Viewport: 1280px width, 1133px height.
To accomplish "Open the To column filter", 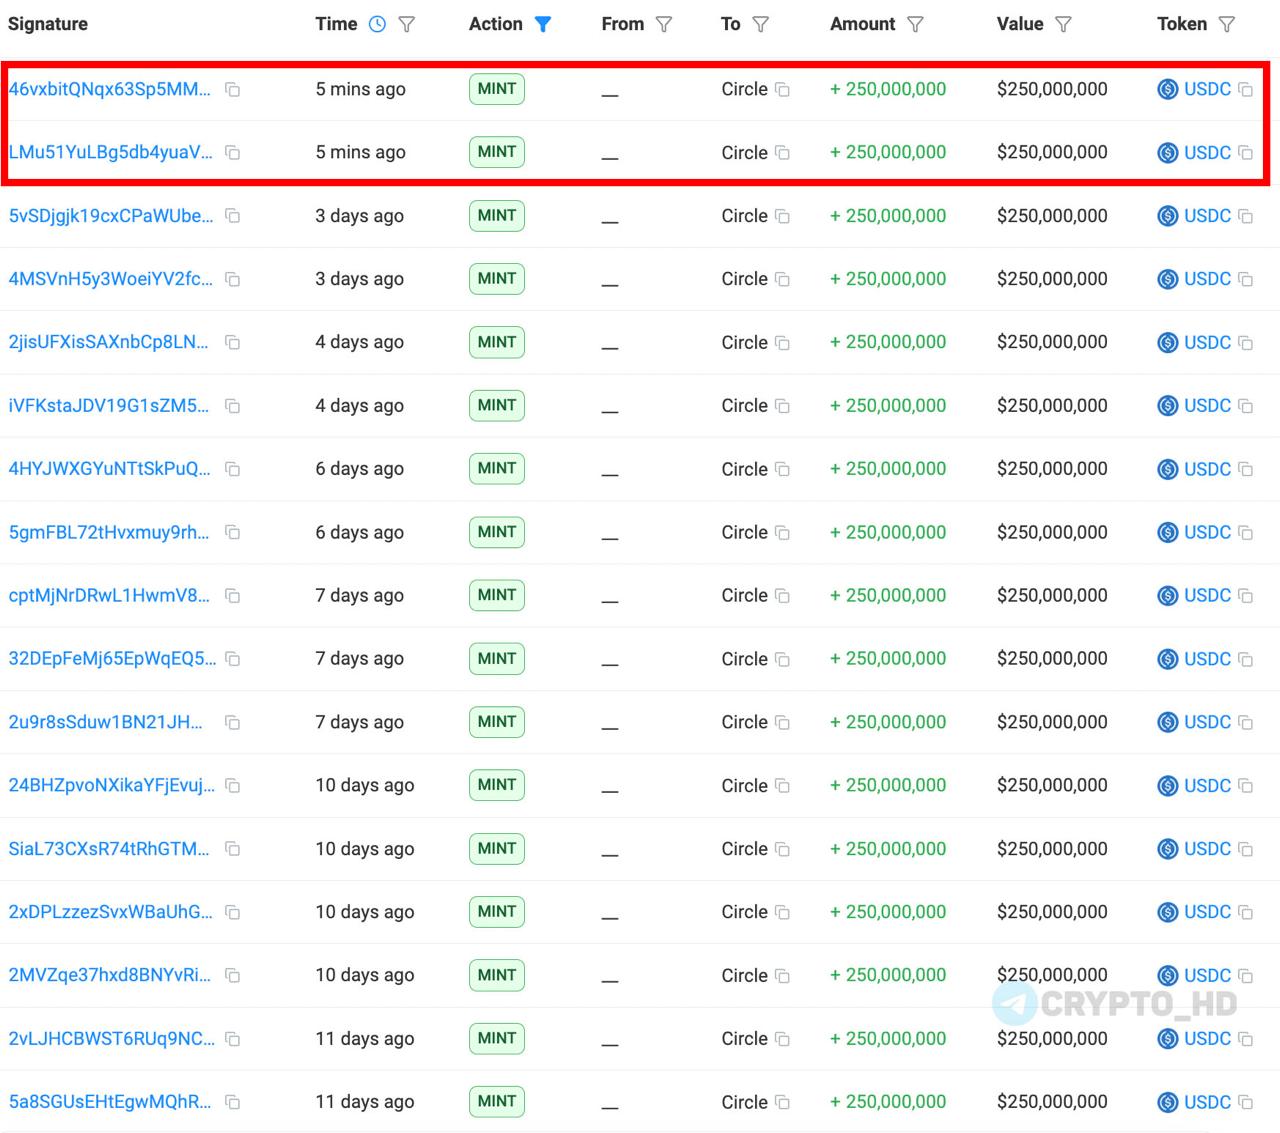I will coord(761,24).
